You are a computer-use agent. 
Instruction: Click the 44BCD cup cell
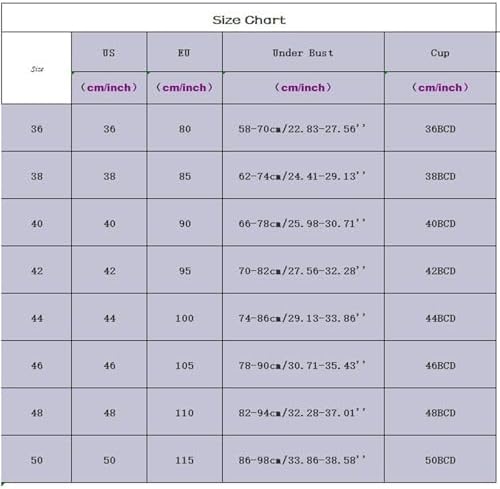point(440,318)
